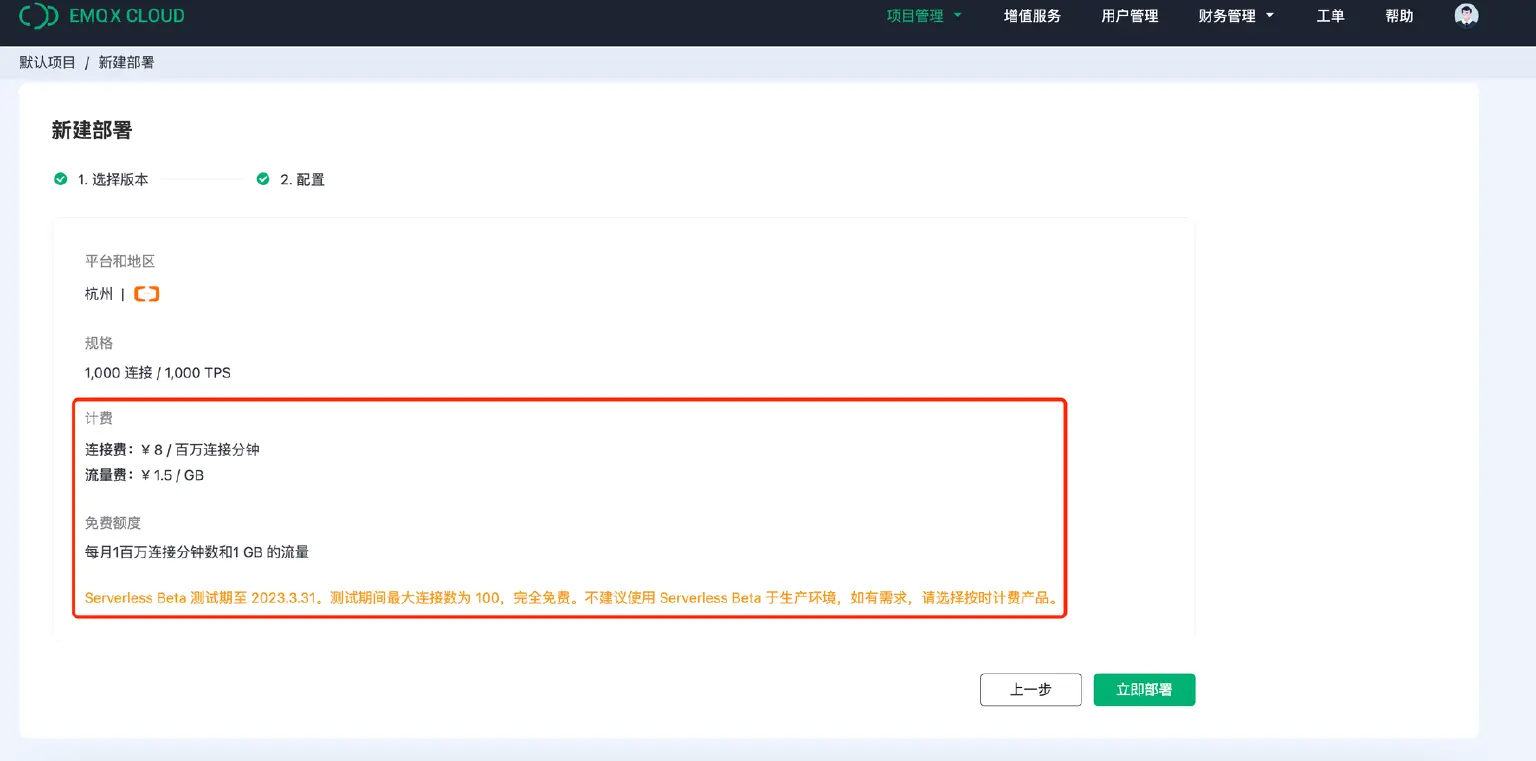Open the user avatar menu
1536x761 pixels.
pyautogui.click(x=1465, y=15)
